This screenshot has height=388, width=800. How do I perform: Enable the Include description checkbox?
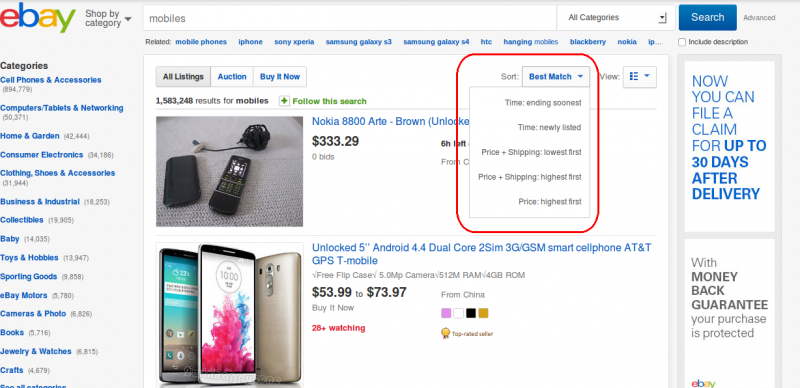(x=682, y=42)
